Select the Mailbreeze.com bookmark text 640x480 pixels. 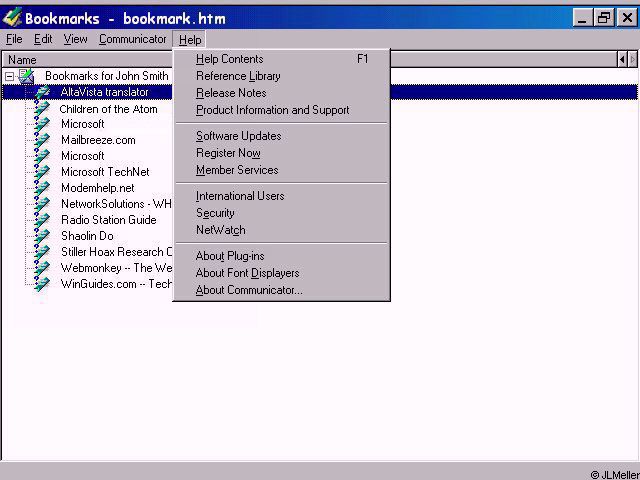click(x=98, y=140)
